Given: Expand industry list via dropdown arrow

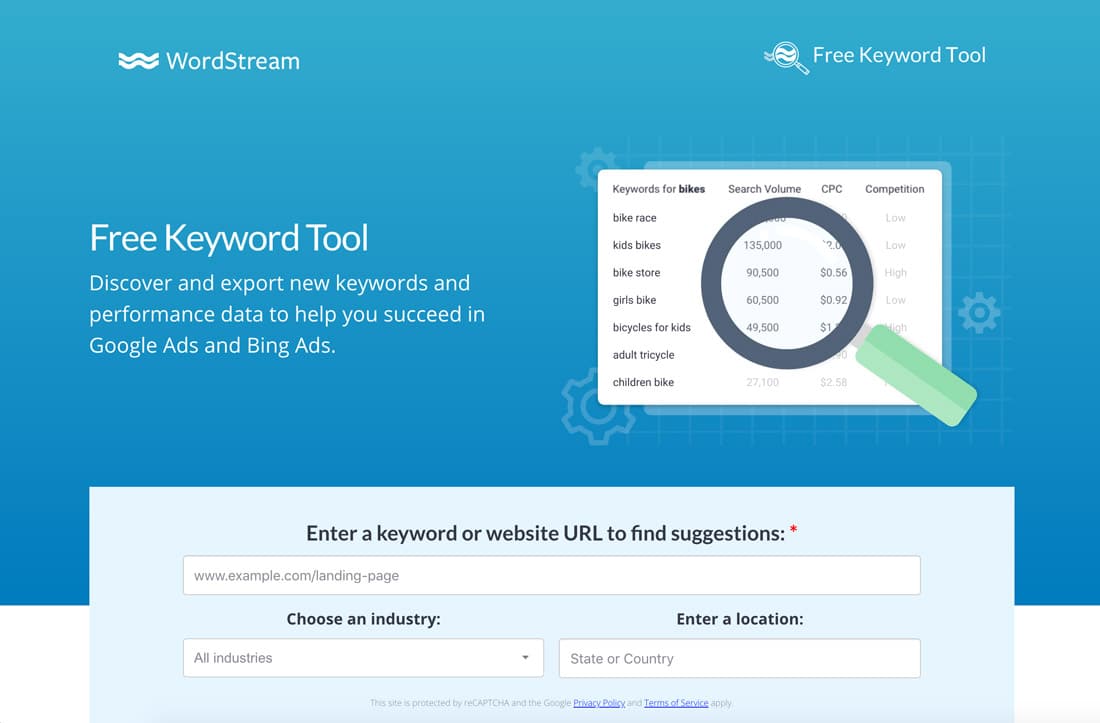Looking at the screenshot, I should pos(525,658).
